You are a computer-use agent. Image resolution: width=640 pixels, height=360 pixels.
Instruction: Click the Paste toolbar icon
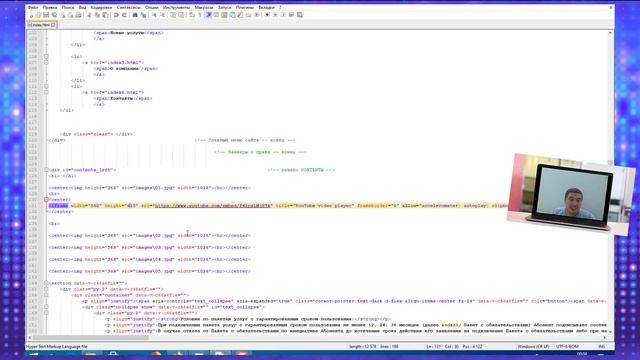coord(105,15)
